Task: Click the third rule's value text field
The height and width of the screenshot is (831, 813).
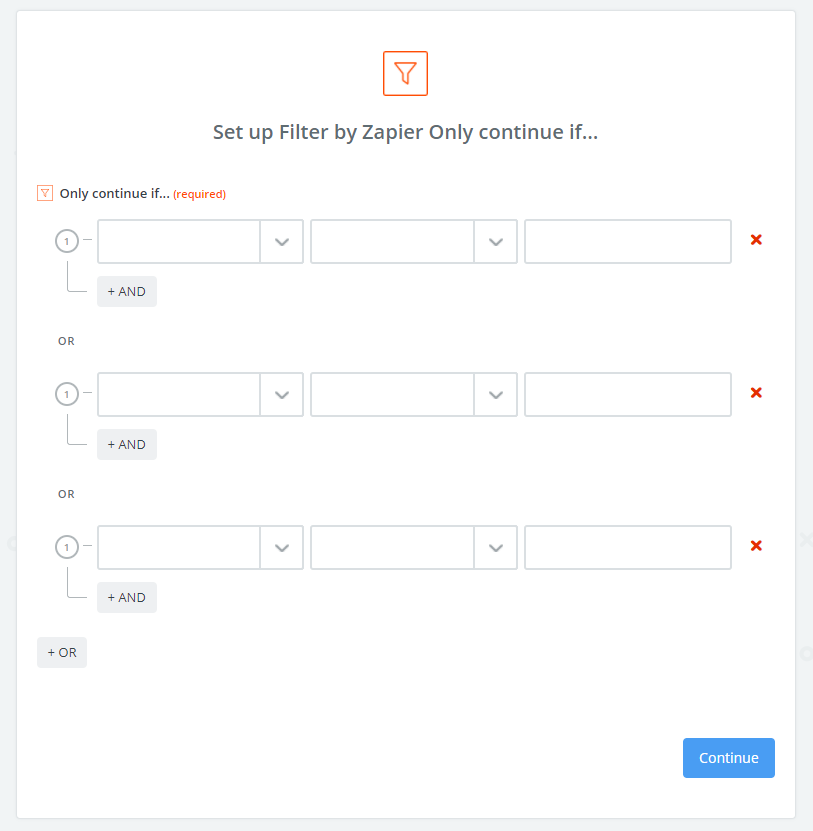Action: click(627, 548)
